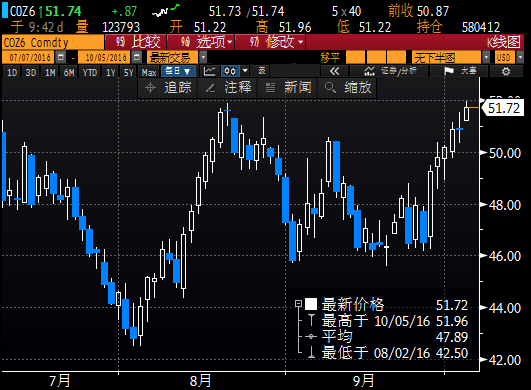
Task: Click the 前收 50.87 previous close
Action: click(x=419, y=11)
